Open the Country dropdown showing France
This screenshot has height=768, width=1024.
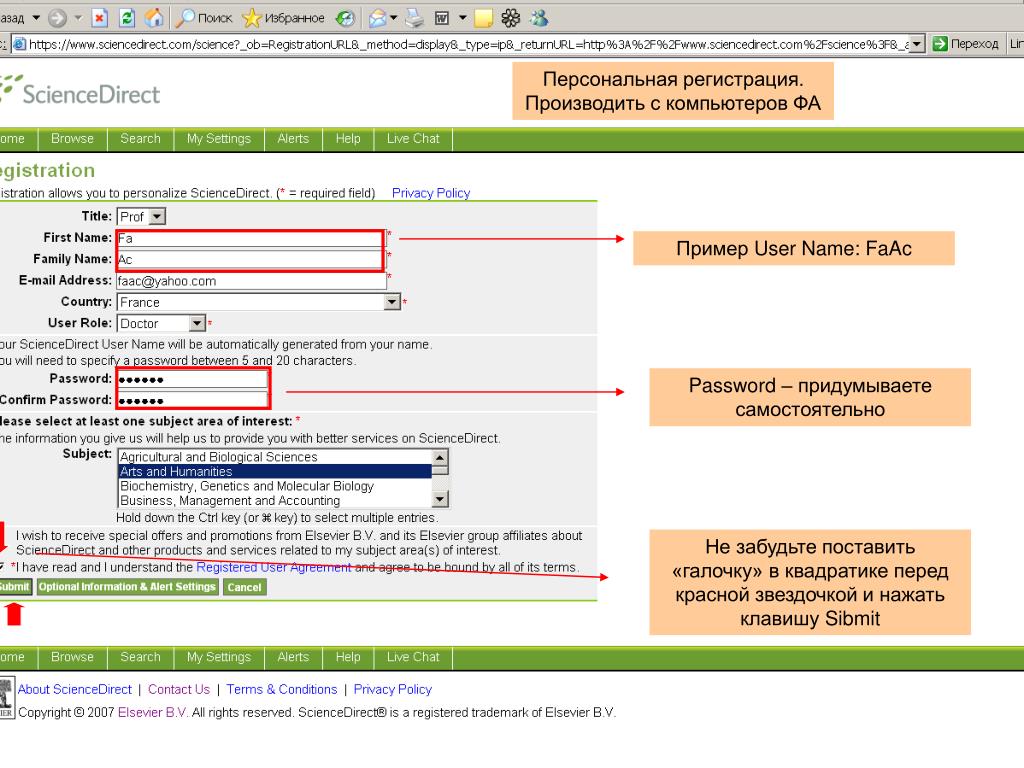click(x=259, y=302)
